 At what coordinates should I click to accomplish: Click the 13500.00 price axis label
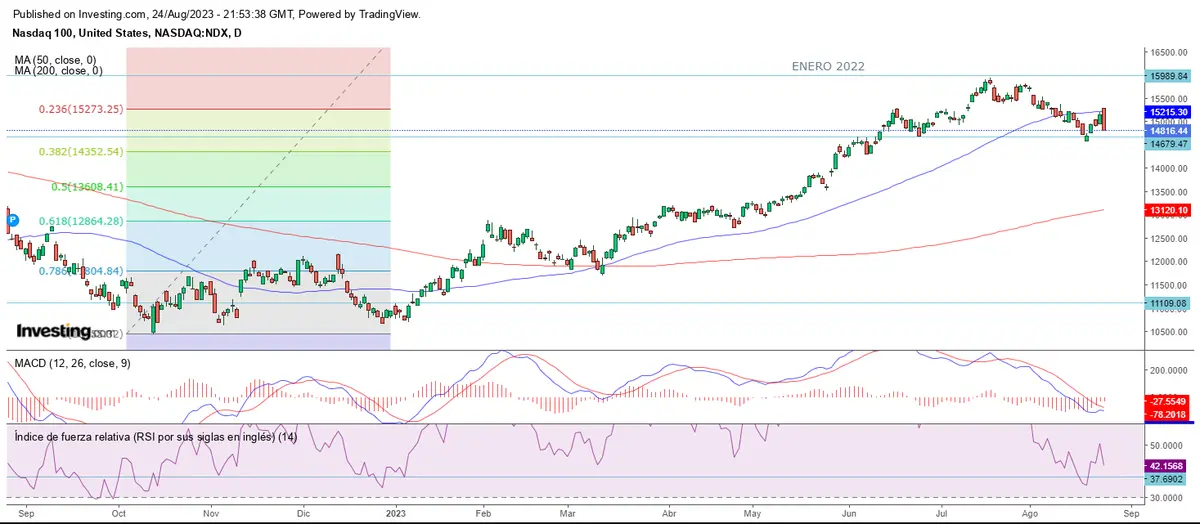tap(1169, 192)
